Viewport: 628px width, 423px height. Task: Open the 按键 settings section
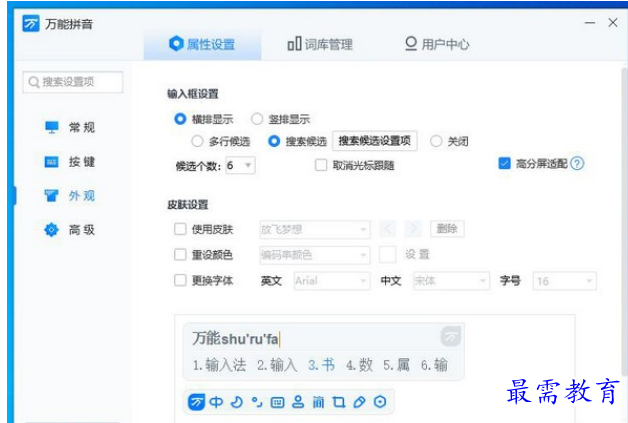[70, 162]
